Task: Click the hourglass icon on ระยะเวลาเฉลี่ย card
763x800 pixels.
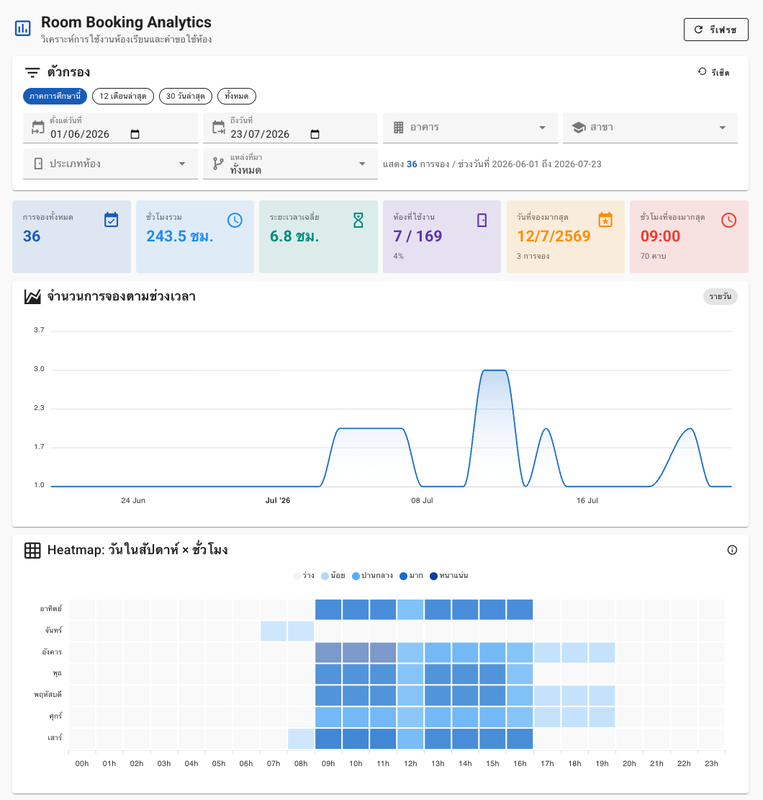Action: 358,220
